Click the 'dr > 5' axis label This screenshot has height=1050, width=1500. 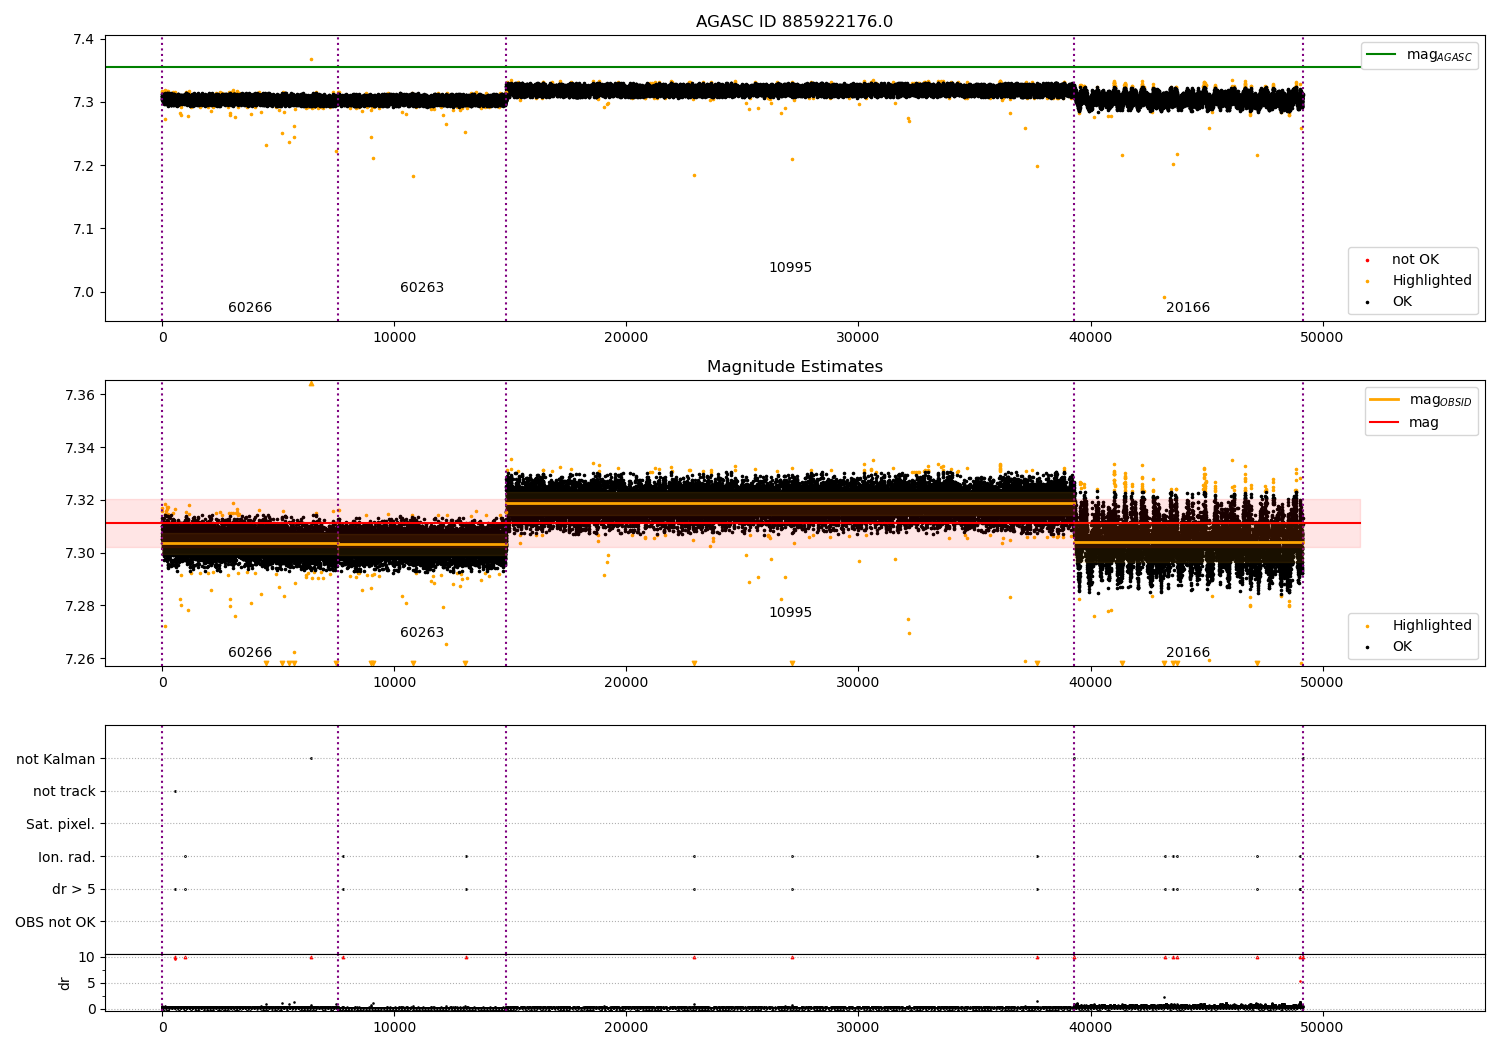(x=74, y=889)
